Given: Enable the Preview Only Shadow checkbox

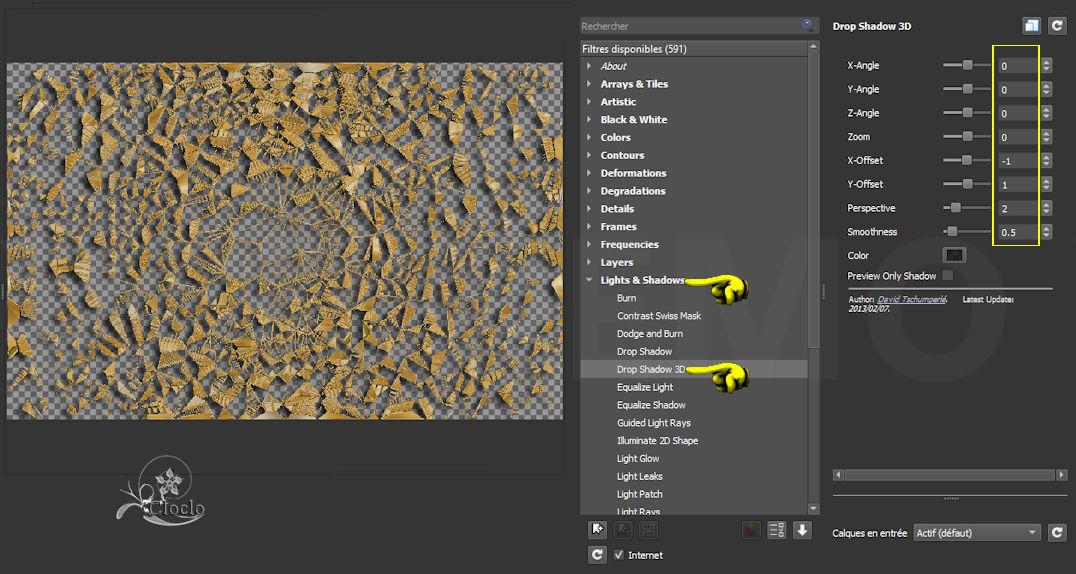Looking at the screenshot, I should (x=947, y=276).
